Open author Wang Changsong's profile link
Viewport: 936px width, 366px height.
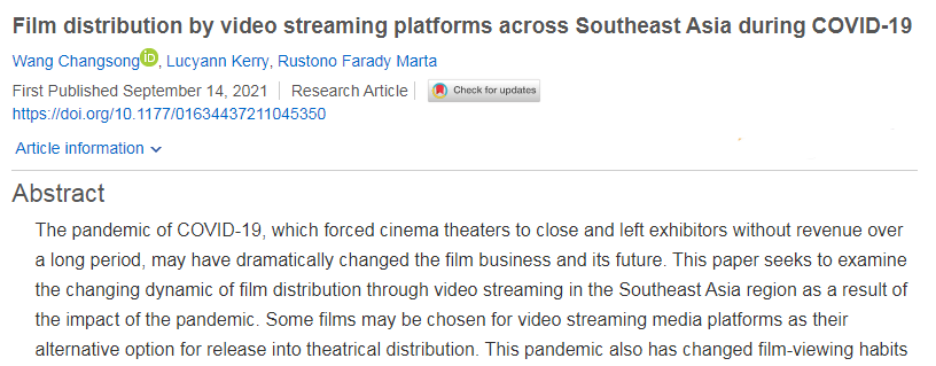coord(76,61)
